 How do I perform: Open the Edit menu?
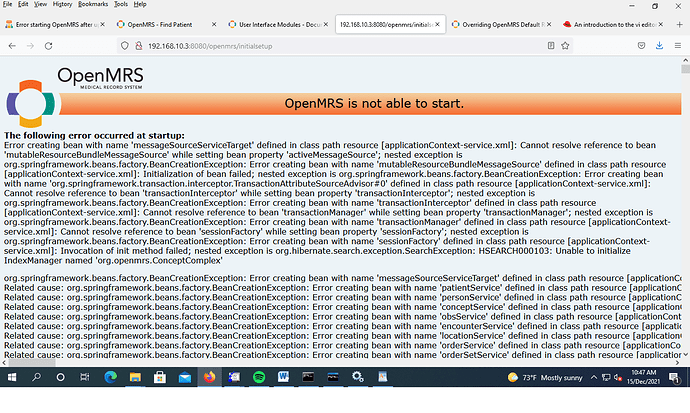[23, 4]
